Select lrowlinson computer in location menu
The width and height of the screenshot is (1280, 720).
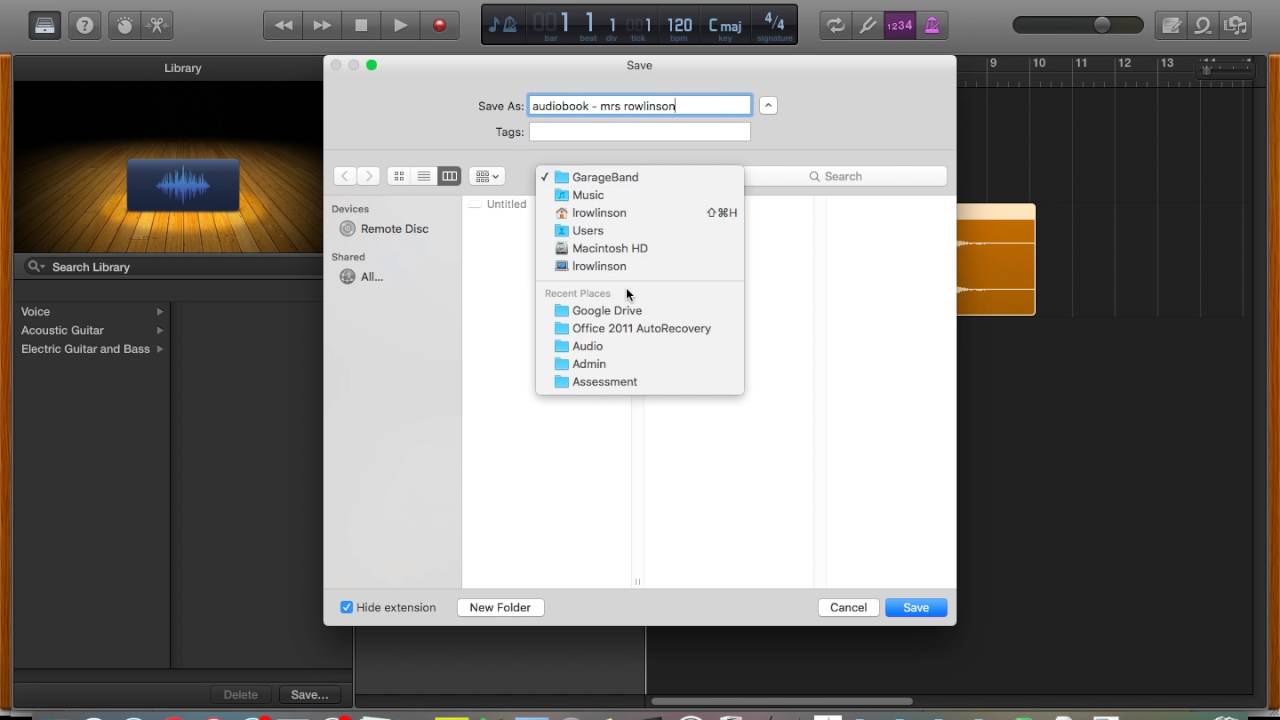pyautogui.click(x=640, y=266)
